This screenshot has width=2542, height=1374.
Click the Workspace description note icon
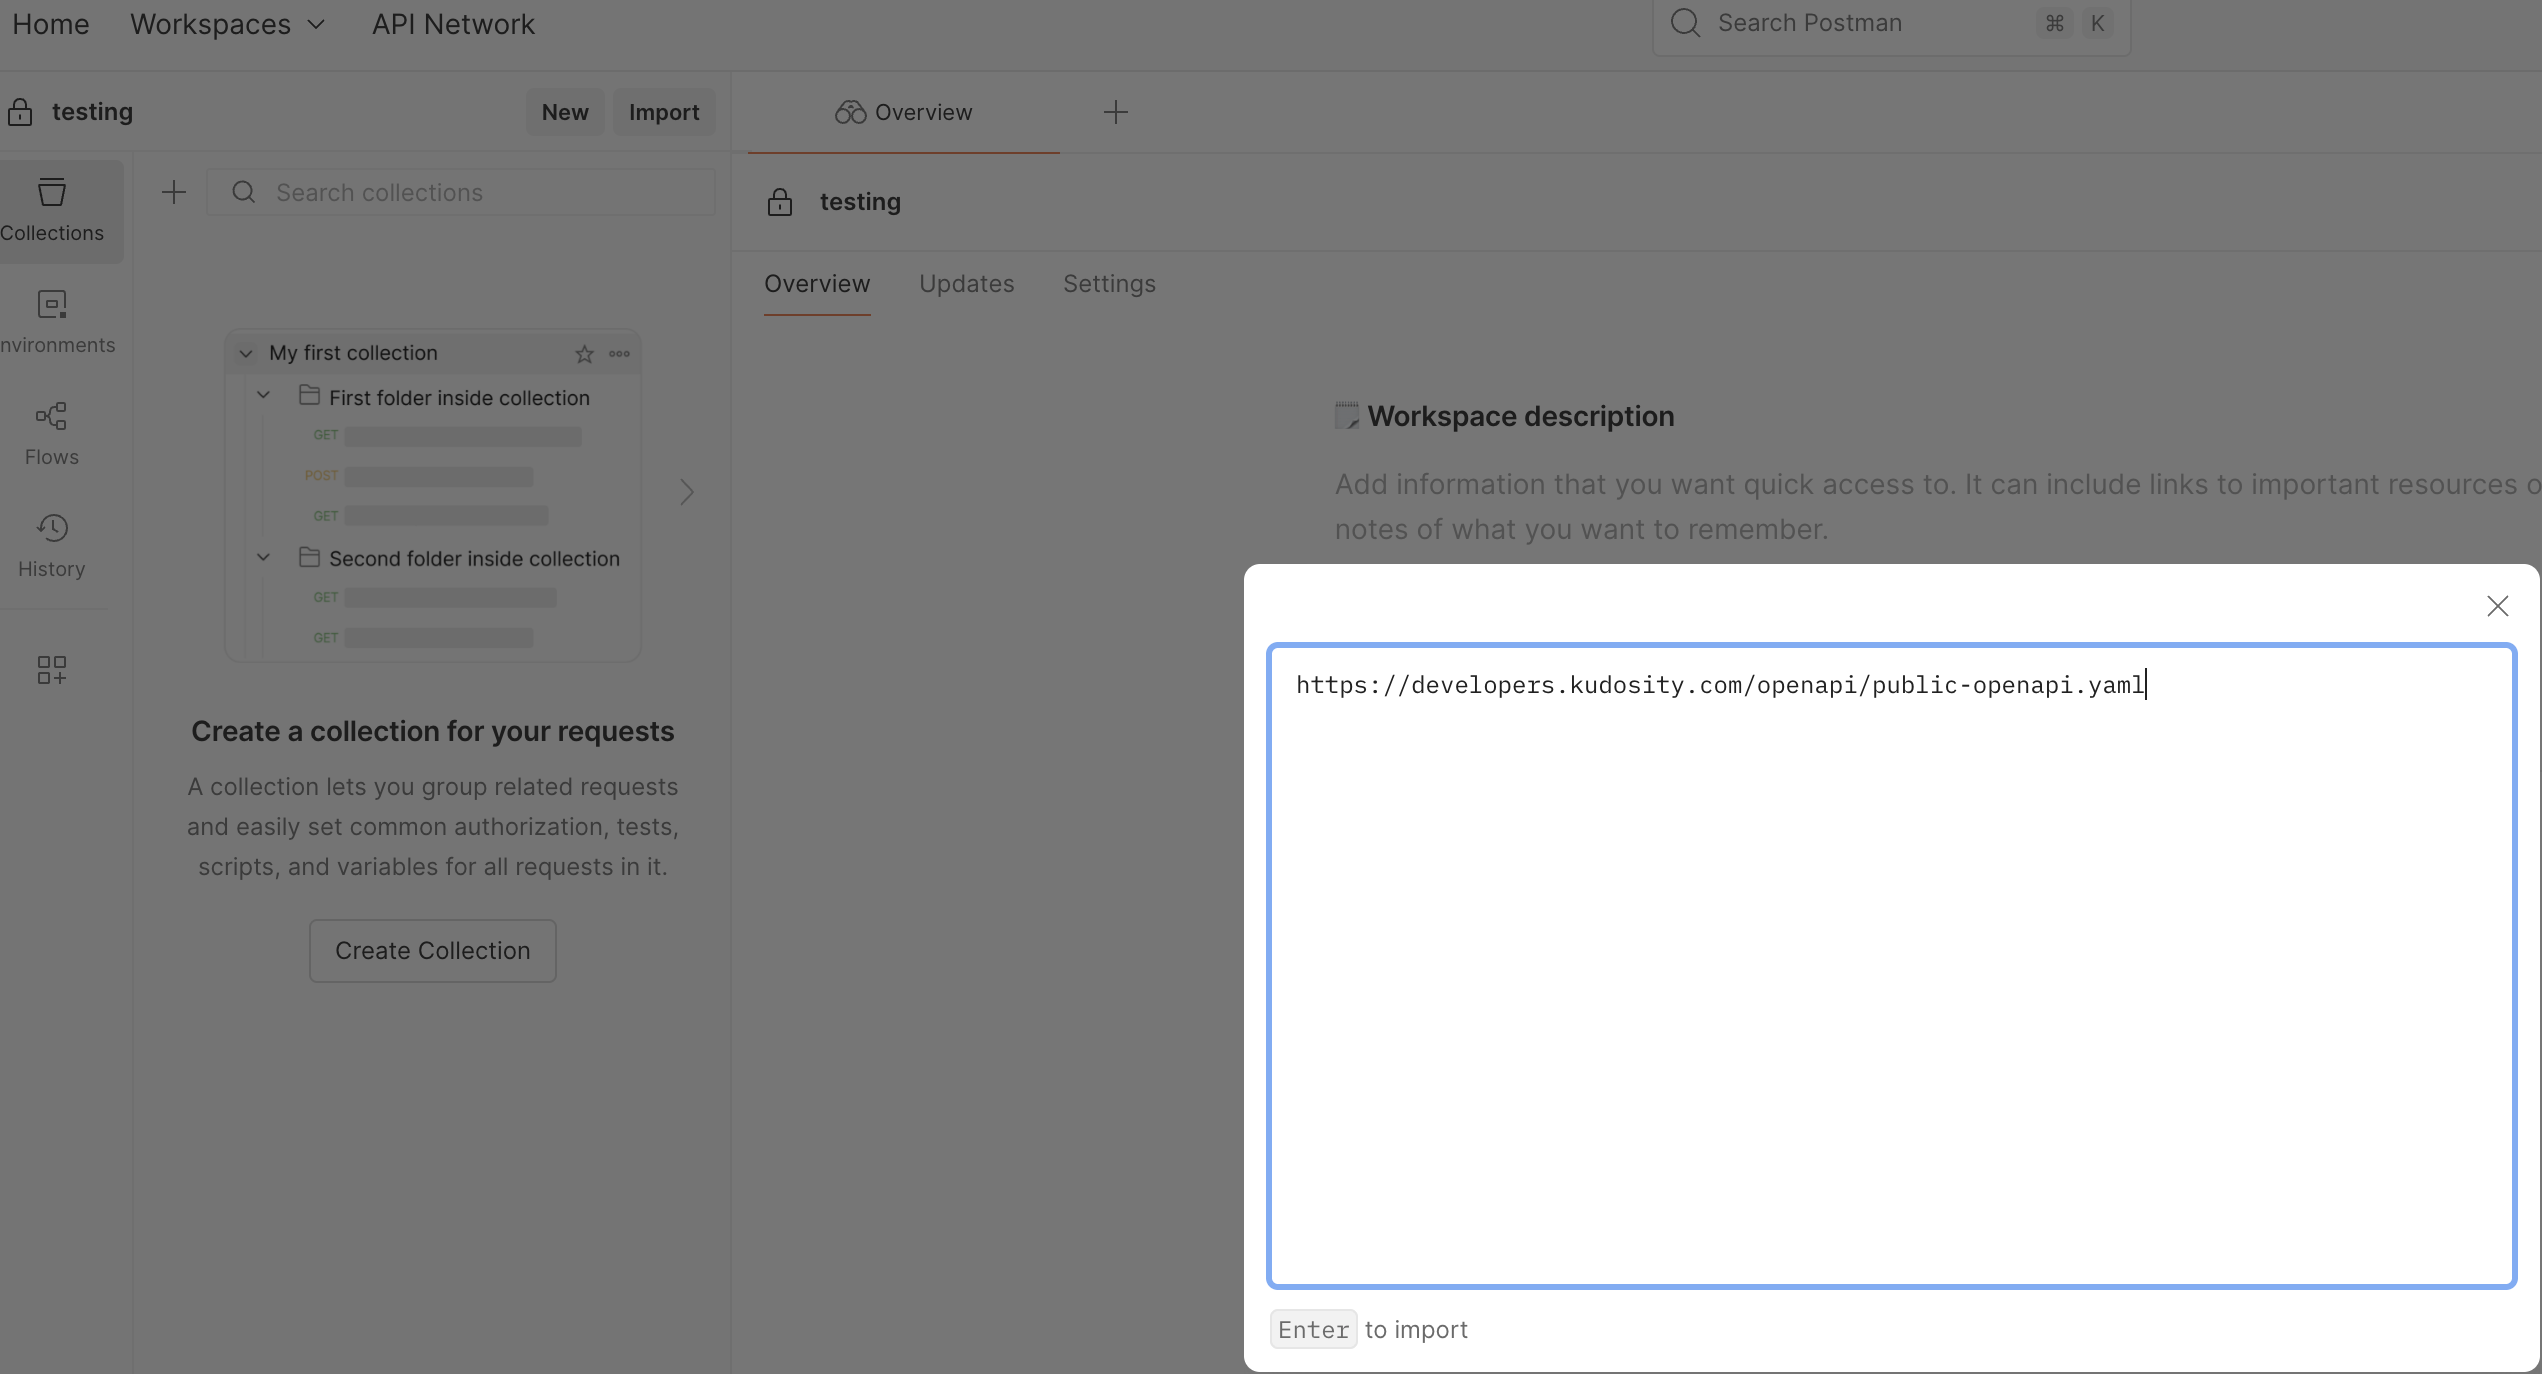[x=1347, y=416]
